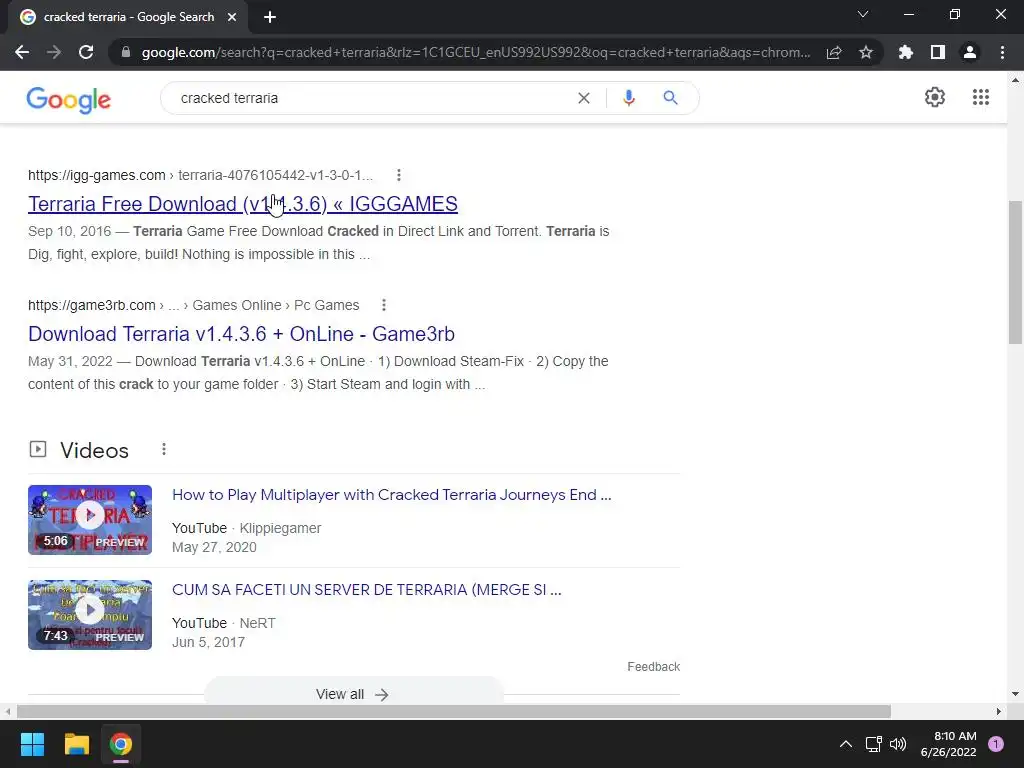Open Videos section options menu
Screen dimensions: 1024x768
tap(164, 449)
